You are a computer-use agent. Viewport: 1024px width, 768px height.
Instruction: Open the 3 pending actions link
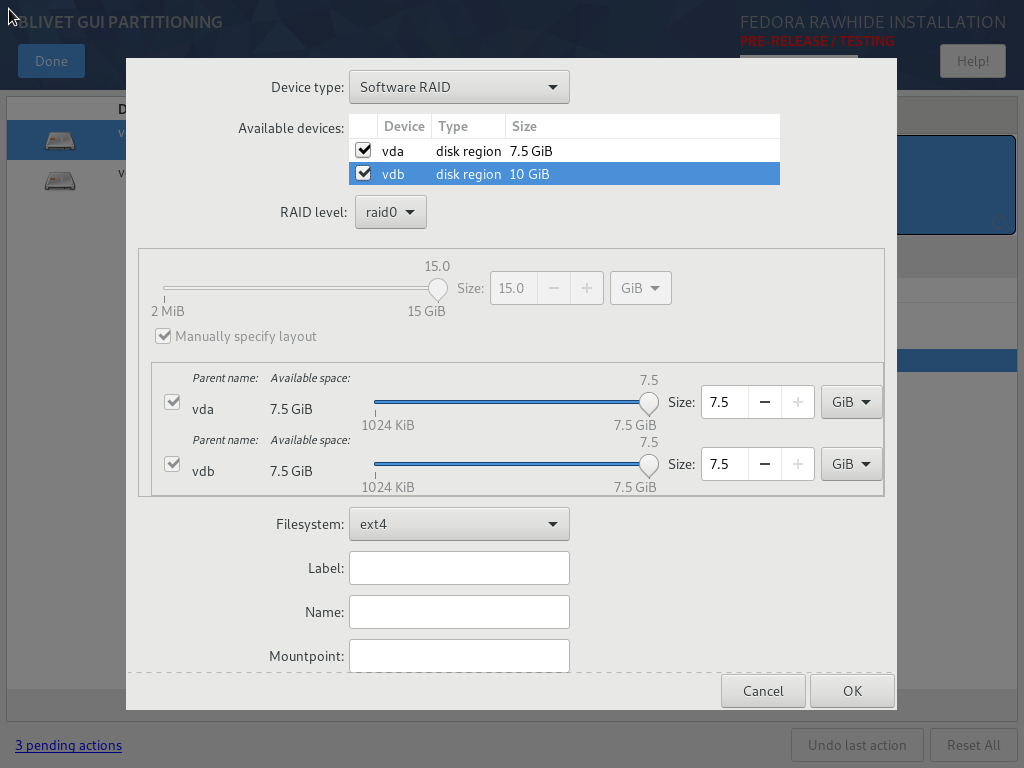(x=69, y=745)
